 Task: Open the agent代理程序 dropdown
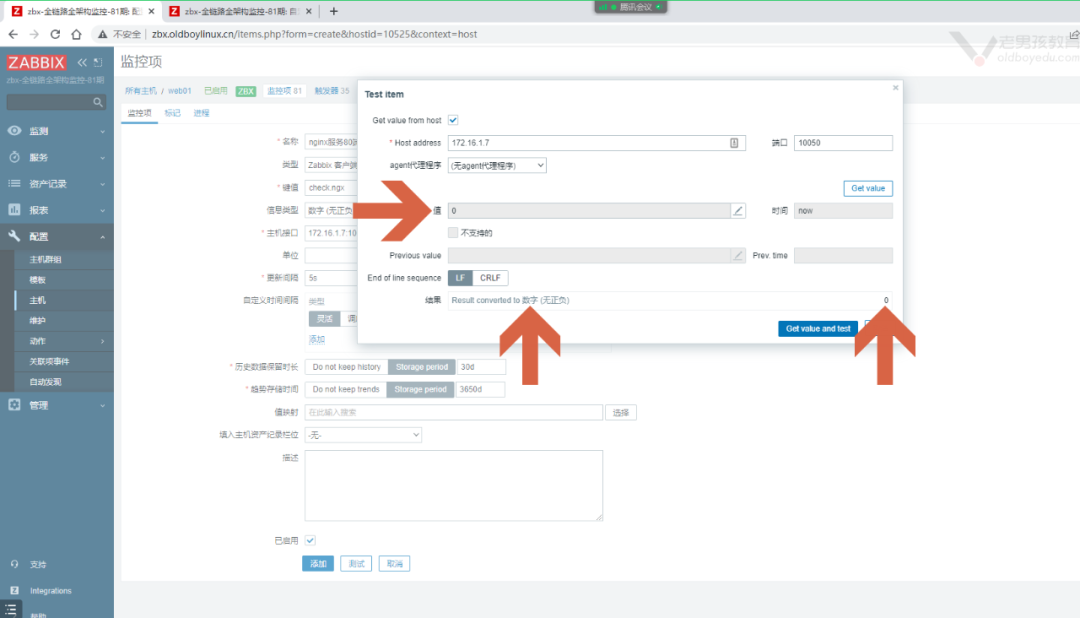497,165
